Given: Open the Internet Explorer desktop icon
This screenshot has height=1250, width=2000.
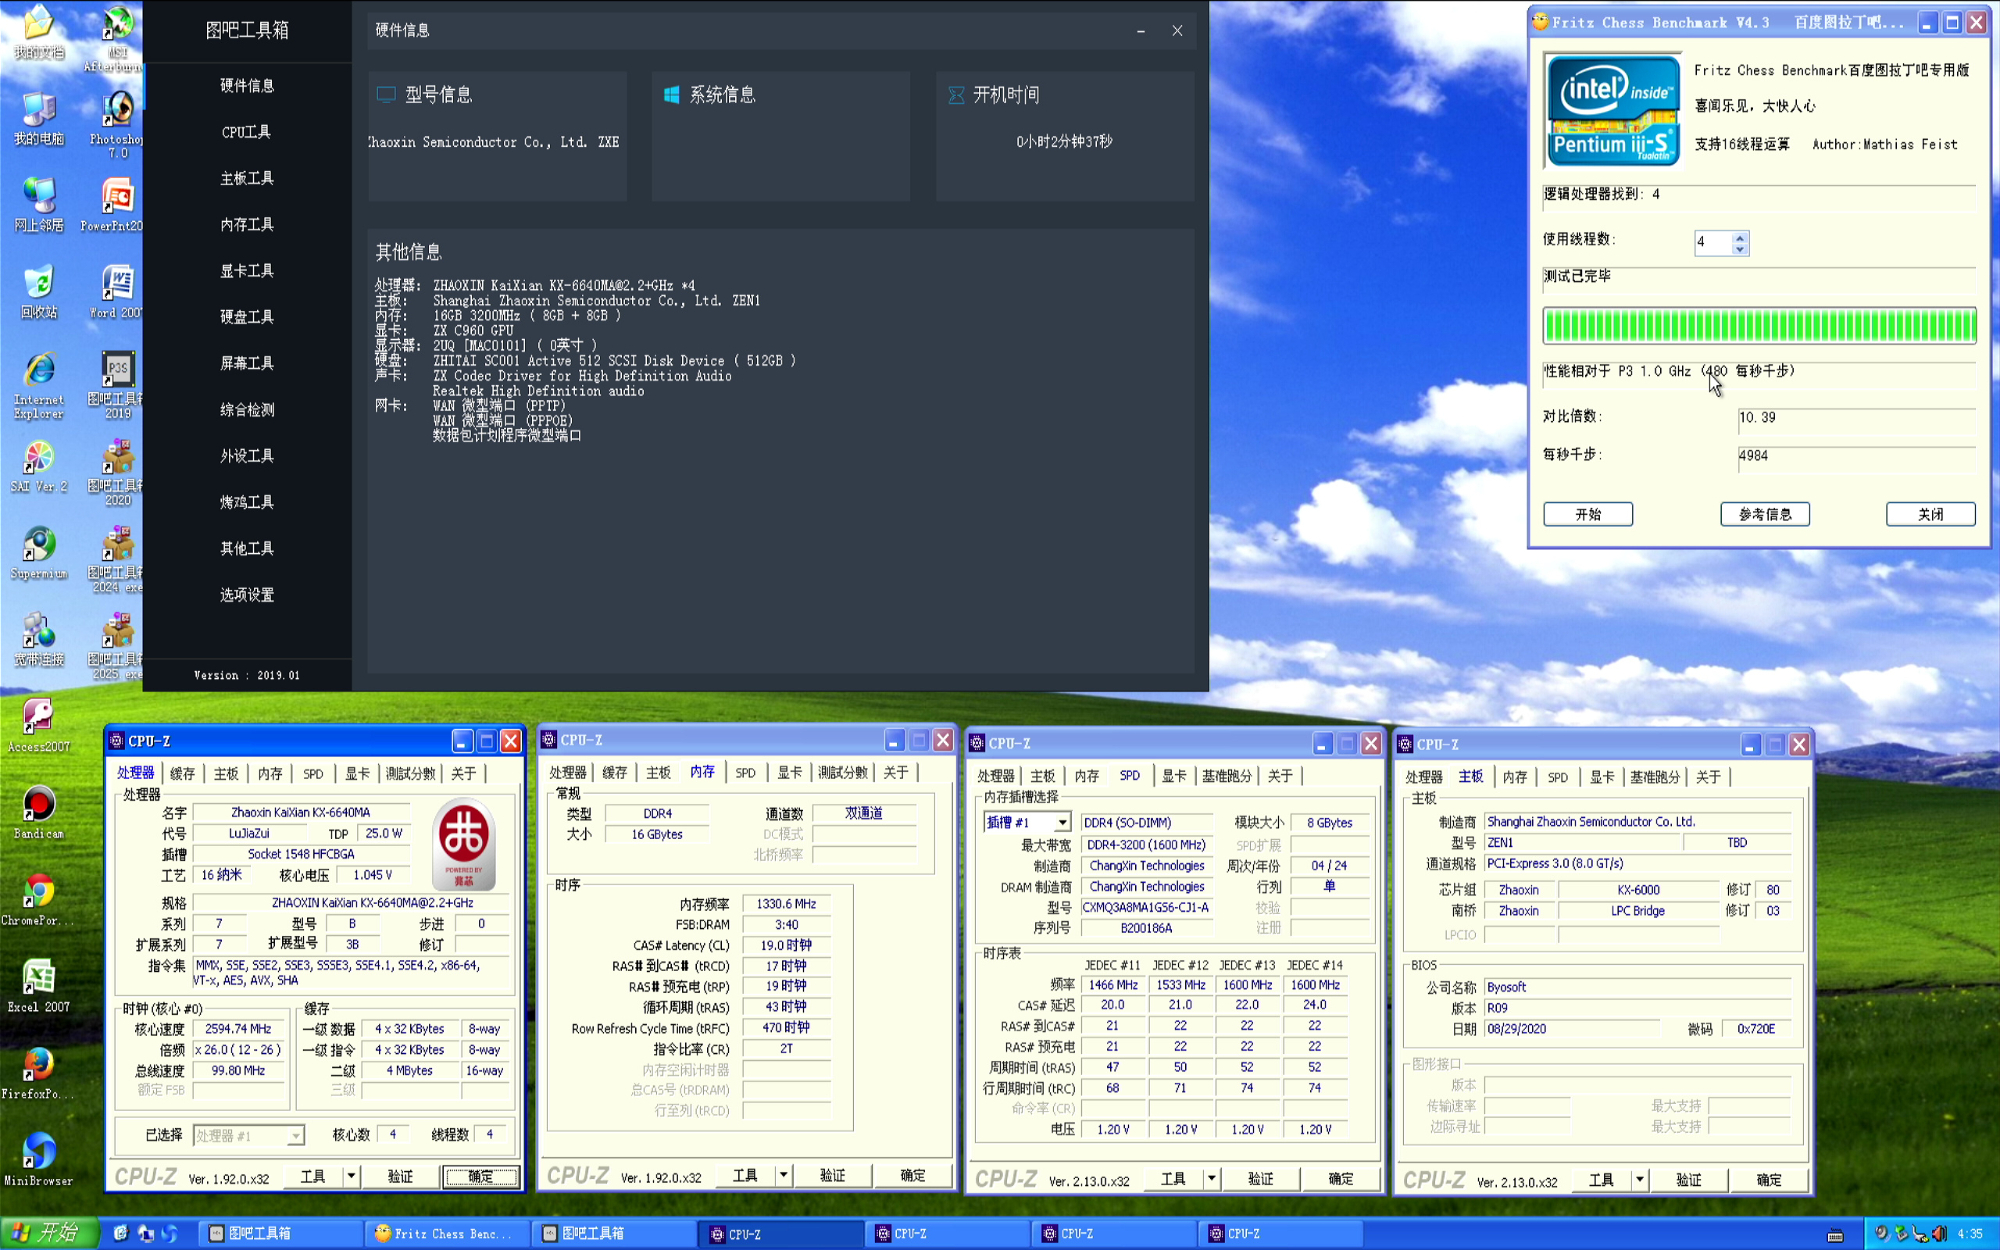Looking at the screenshot, I should coord(39,385).
